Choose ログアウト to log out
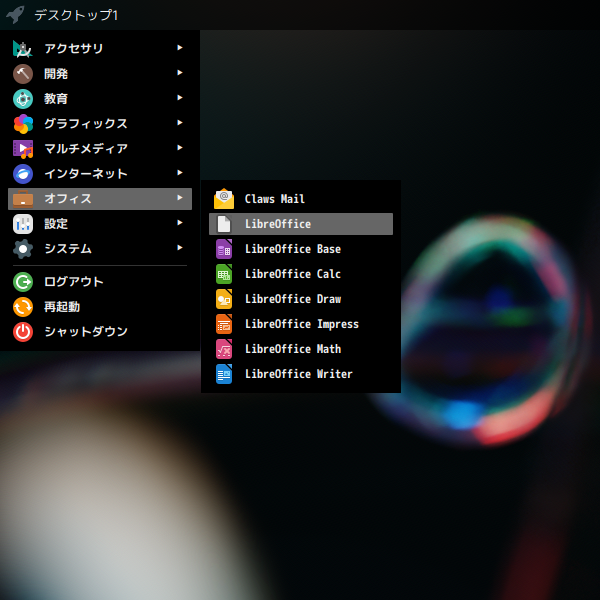 tap(100, 282)
